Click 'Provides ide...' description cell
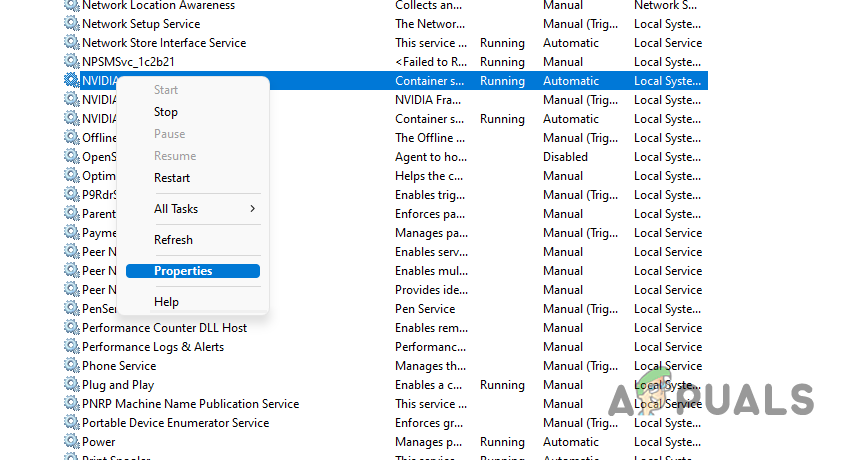This screenshot has width=855, height=460. pos(431,289)
